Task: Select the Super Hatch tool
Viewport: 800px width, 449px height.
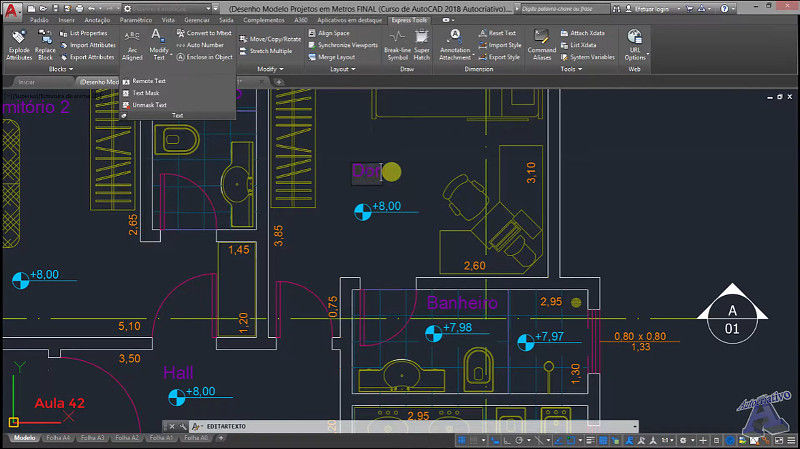Action: coord(421,45)
